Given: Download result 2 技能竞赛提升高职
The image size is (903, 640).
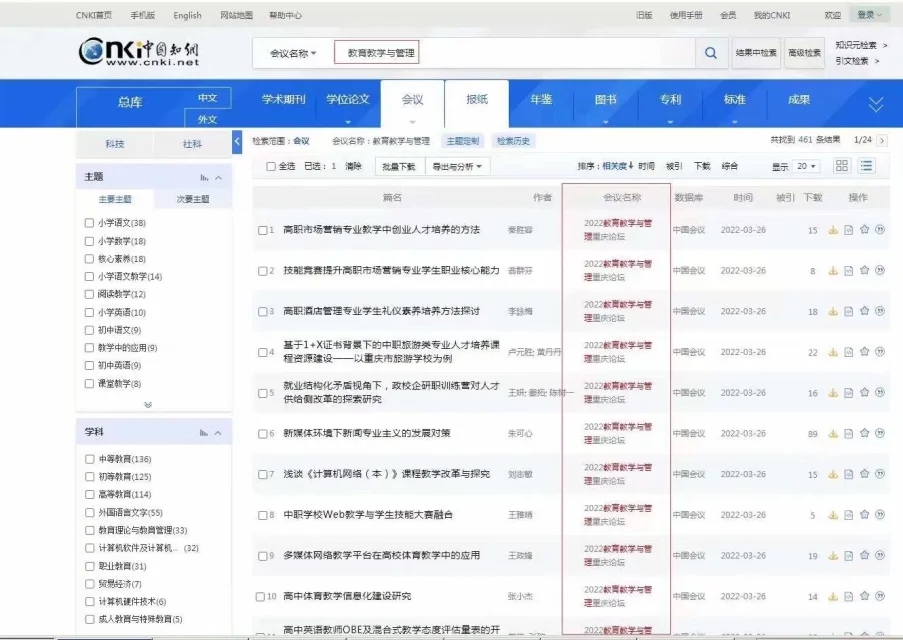Looking at the screenshot, I should point(833,271).
